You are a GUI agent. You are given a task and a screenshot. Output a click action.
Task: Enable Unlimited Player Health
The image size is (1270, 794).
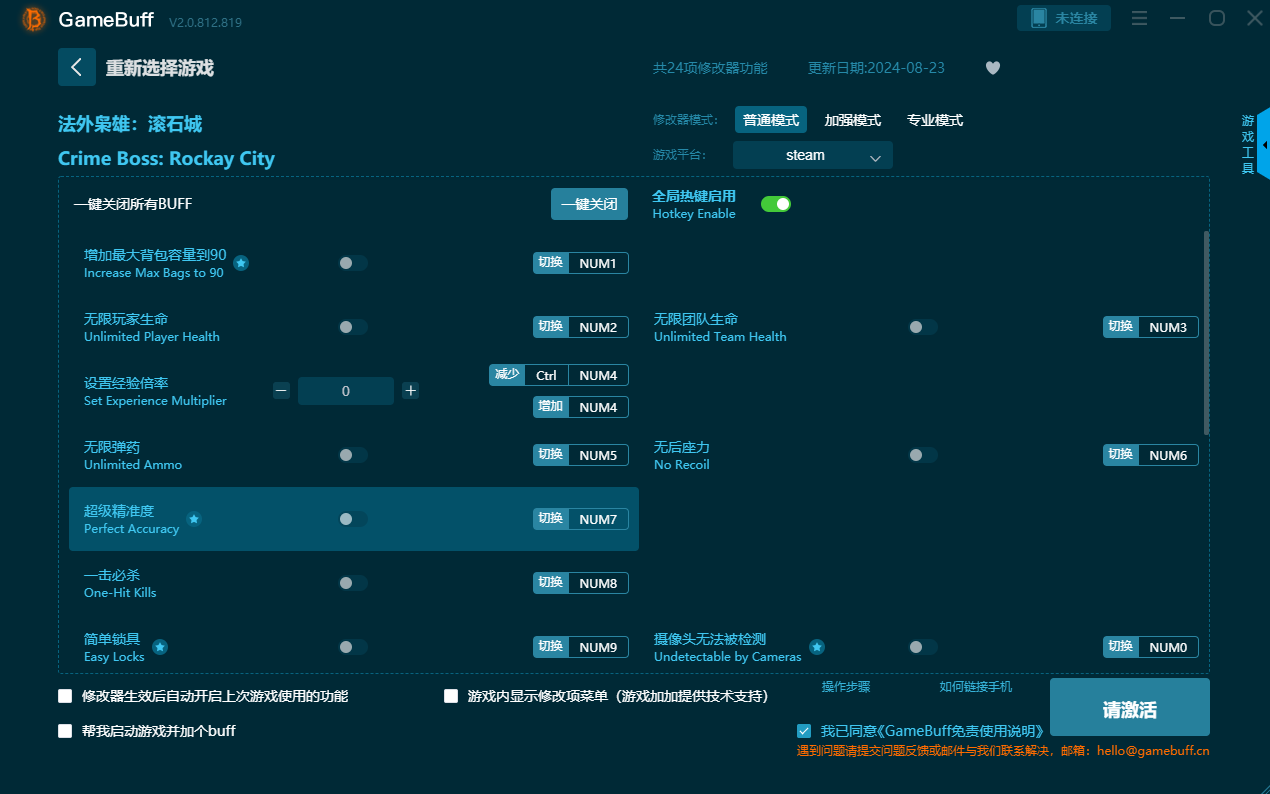[x=353, y=327]
